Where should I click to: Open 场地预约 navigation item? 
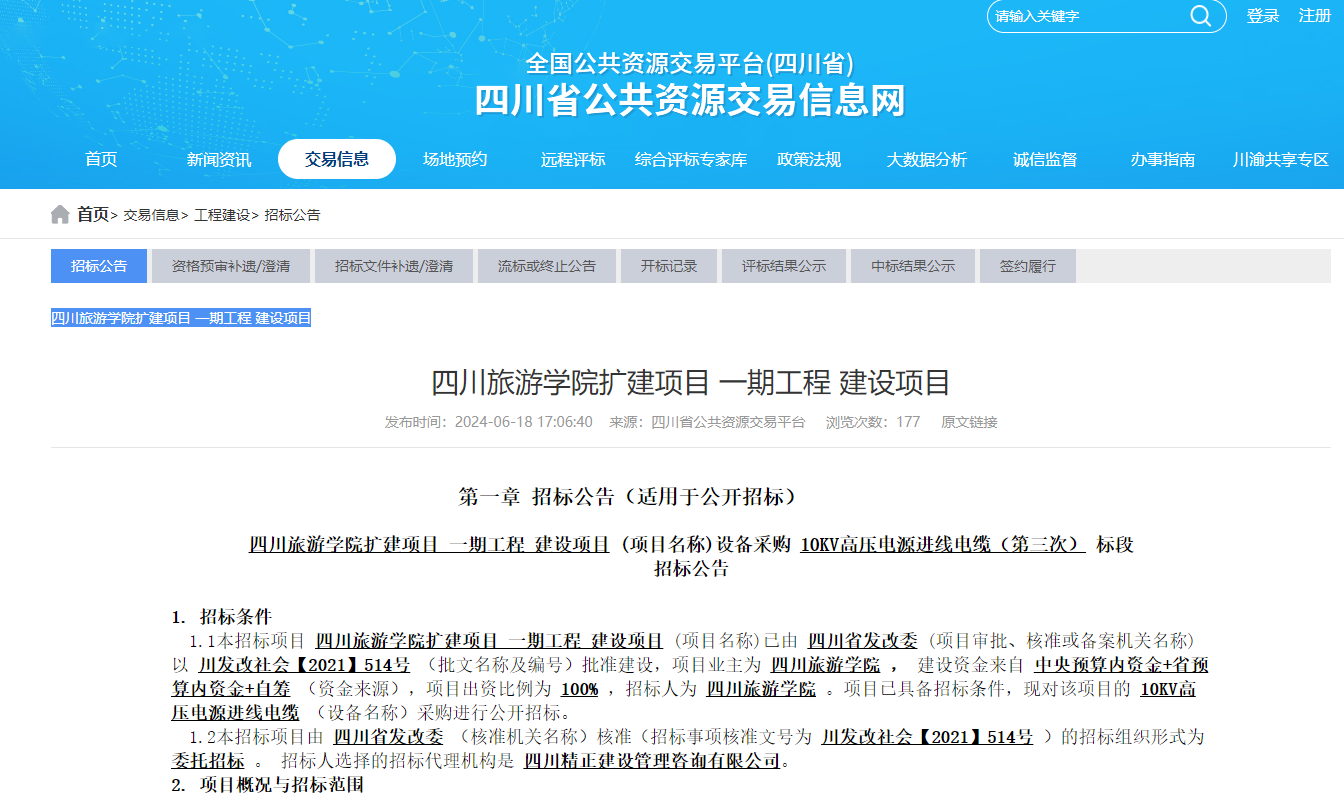click(x=455, y=160)
